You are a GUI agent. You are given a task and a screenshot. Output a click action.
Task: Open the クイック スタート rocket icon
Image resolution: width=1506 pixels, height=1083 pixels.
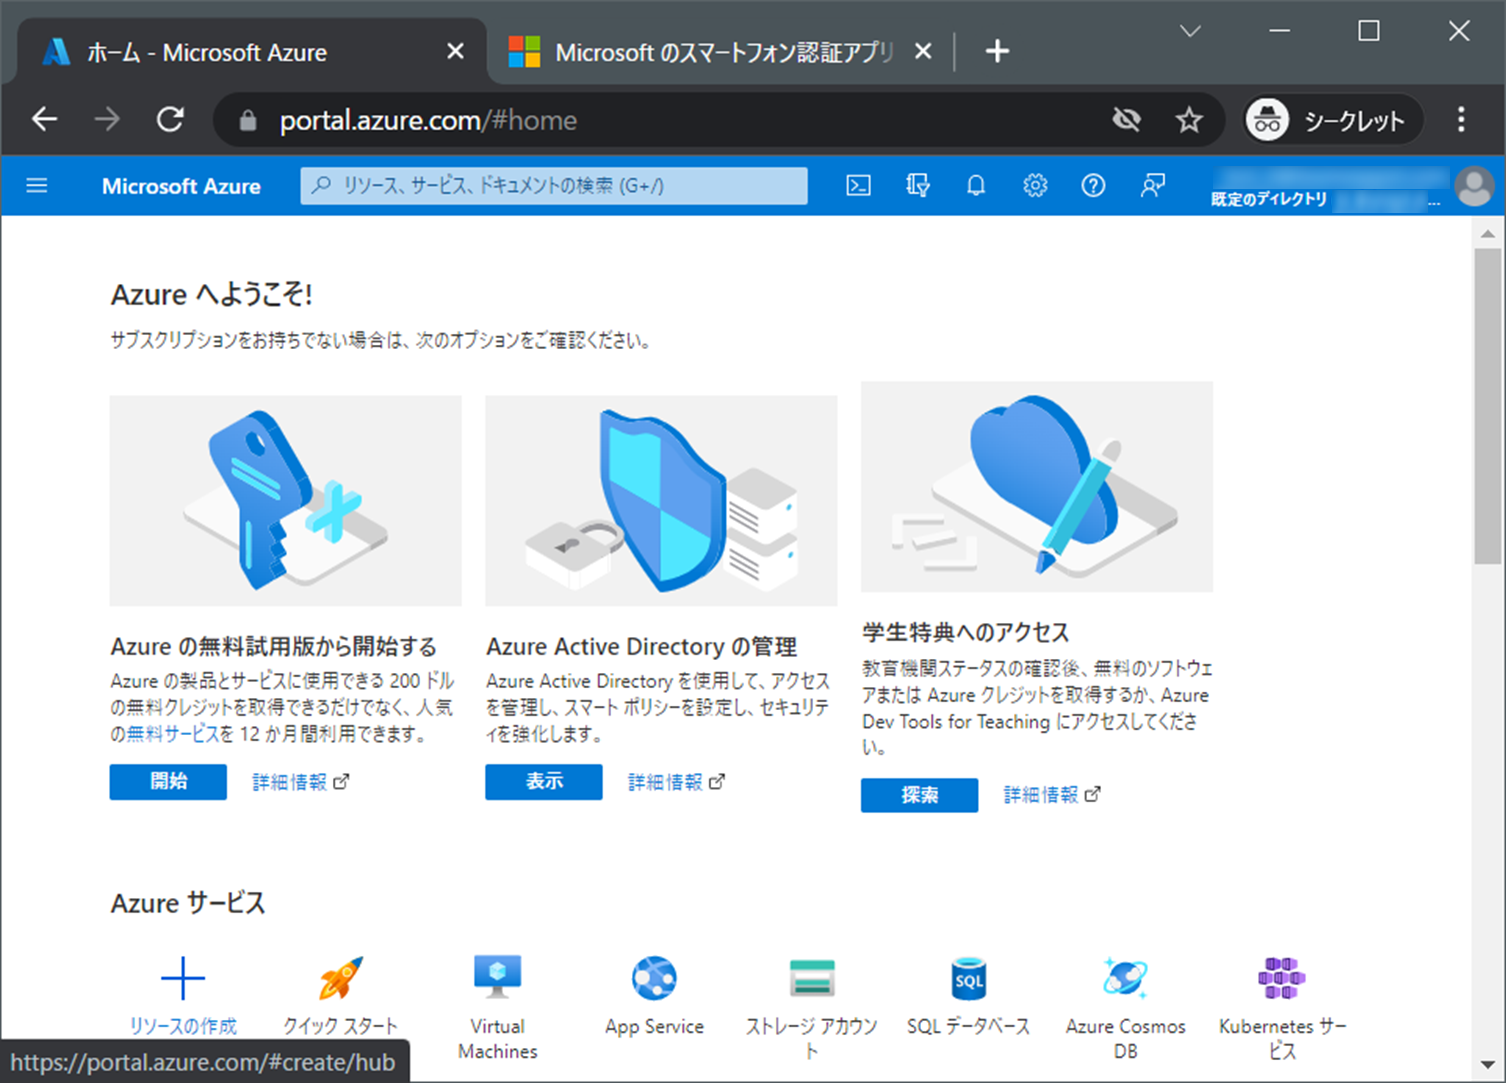click(341, 978)
